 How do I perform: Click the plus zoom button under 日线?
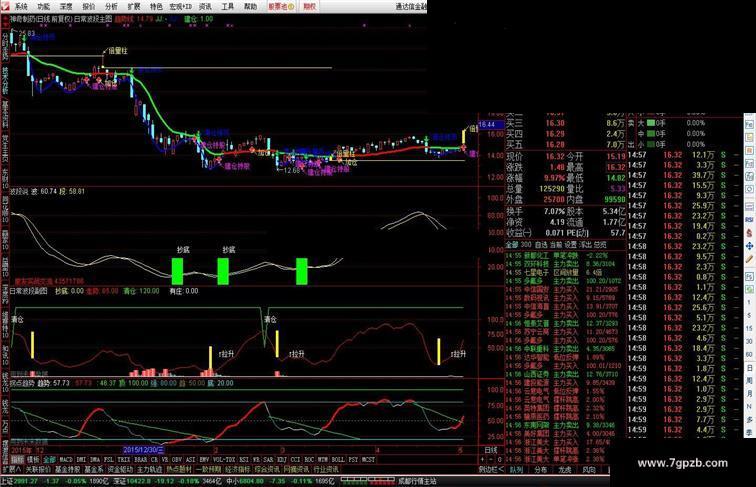pos(483,460)
